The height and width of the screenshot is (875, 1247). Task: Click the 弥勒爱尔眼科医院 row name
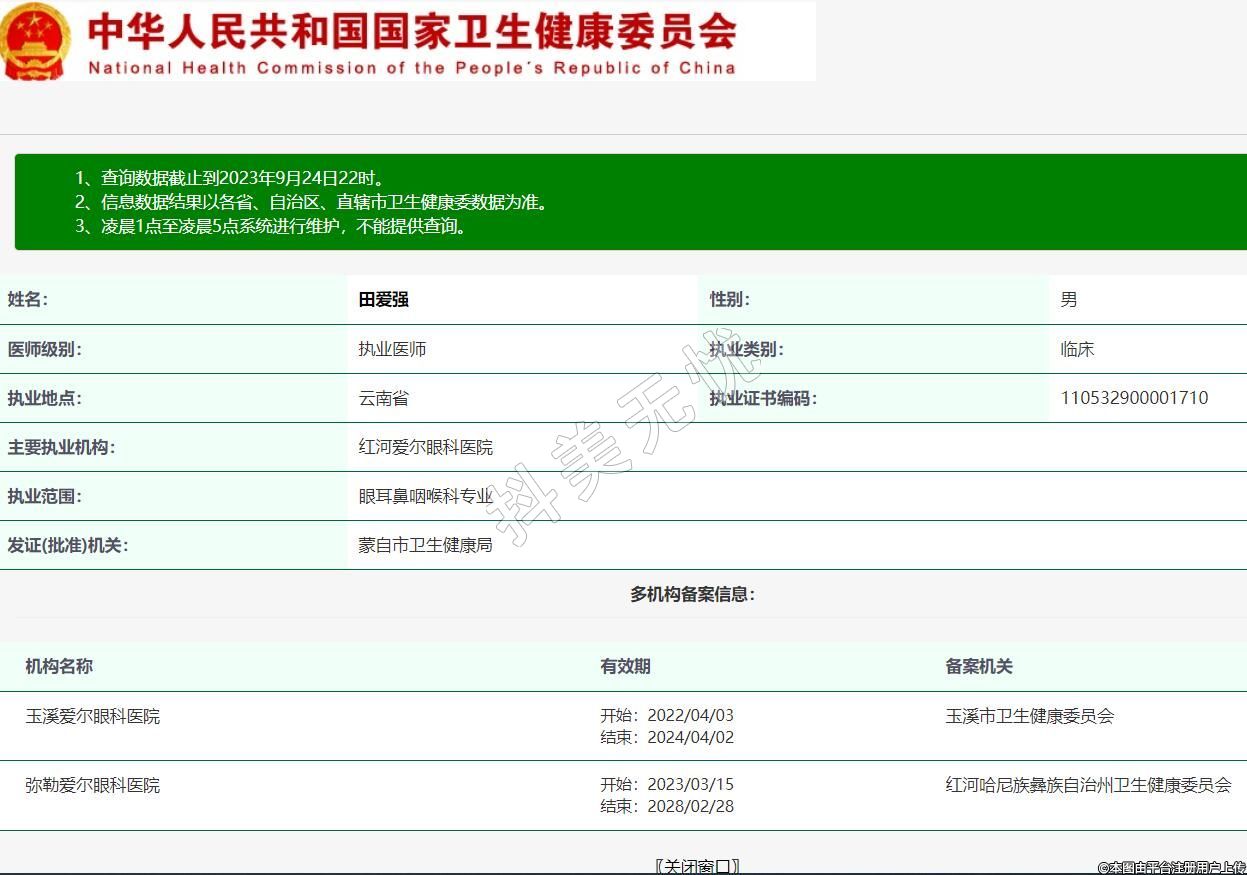(93, 786)
